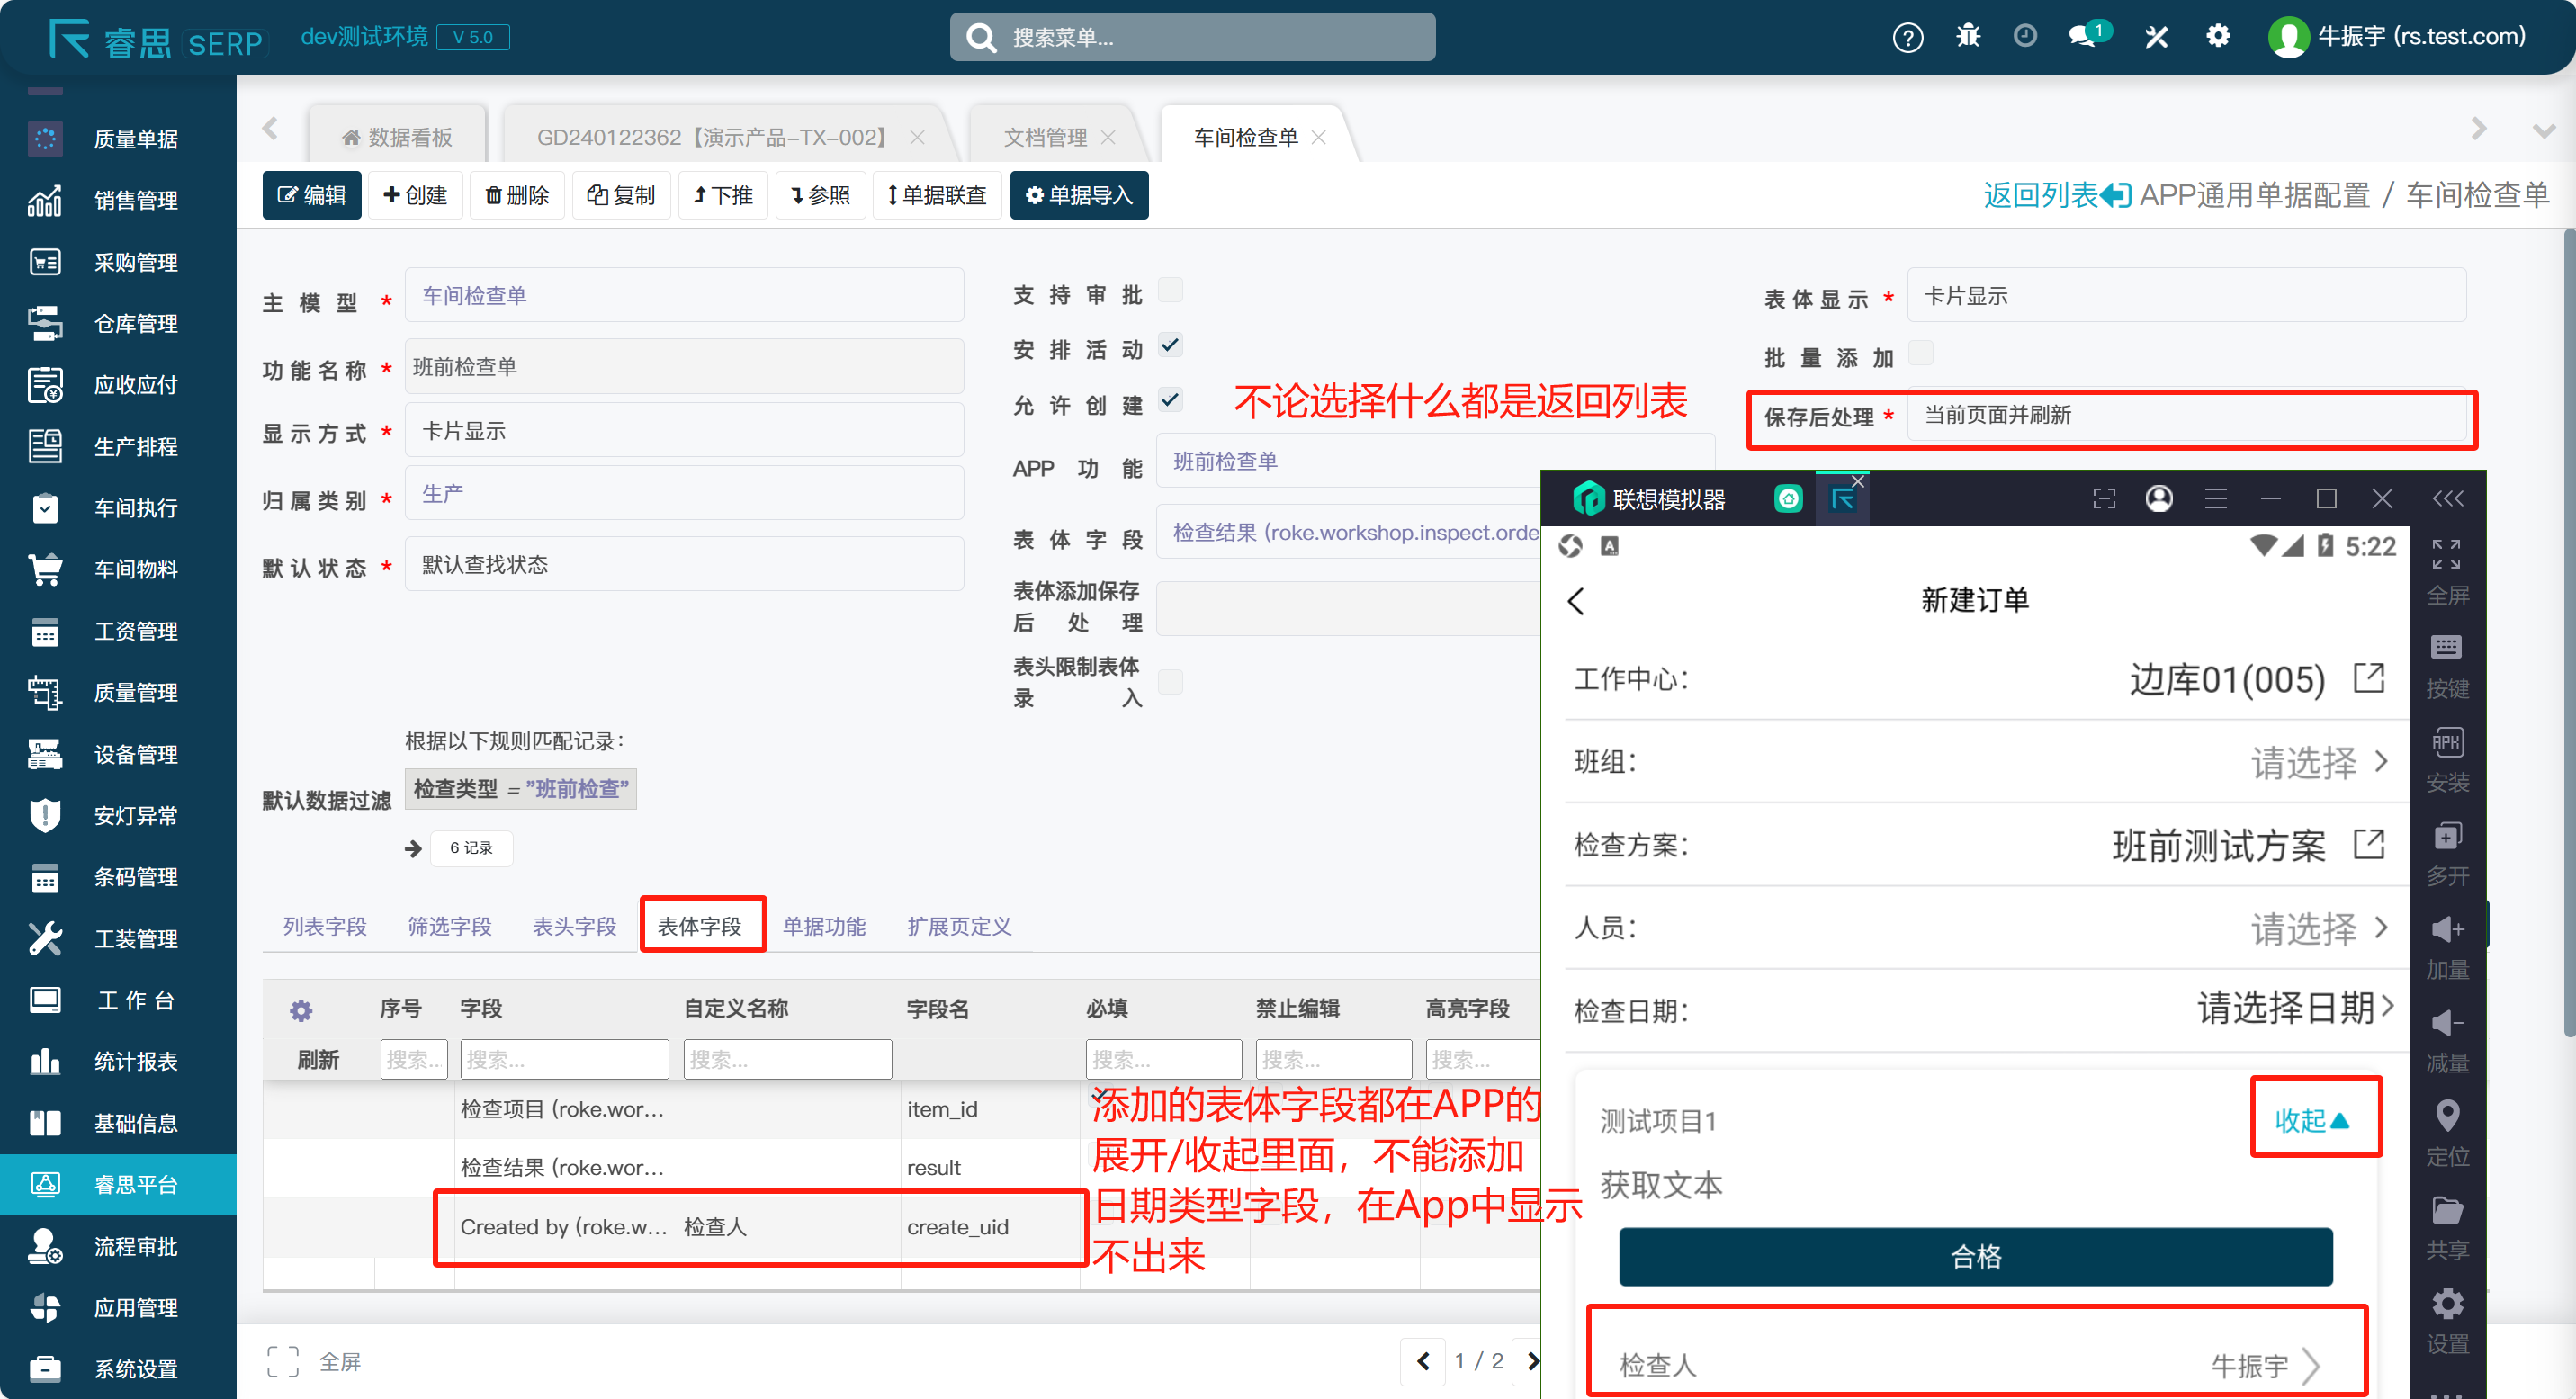Click the 全屏 fullscreen icon at bottom
The height and width of the screenshot is (1399, 2576).
pos(283,1361)
